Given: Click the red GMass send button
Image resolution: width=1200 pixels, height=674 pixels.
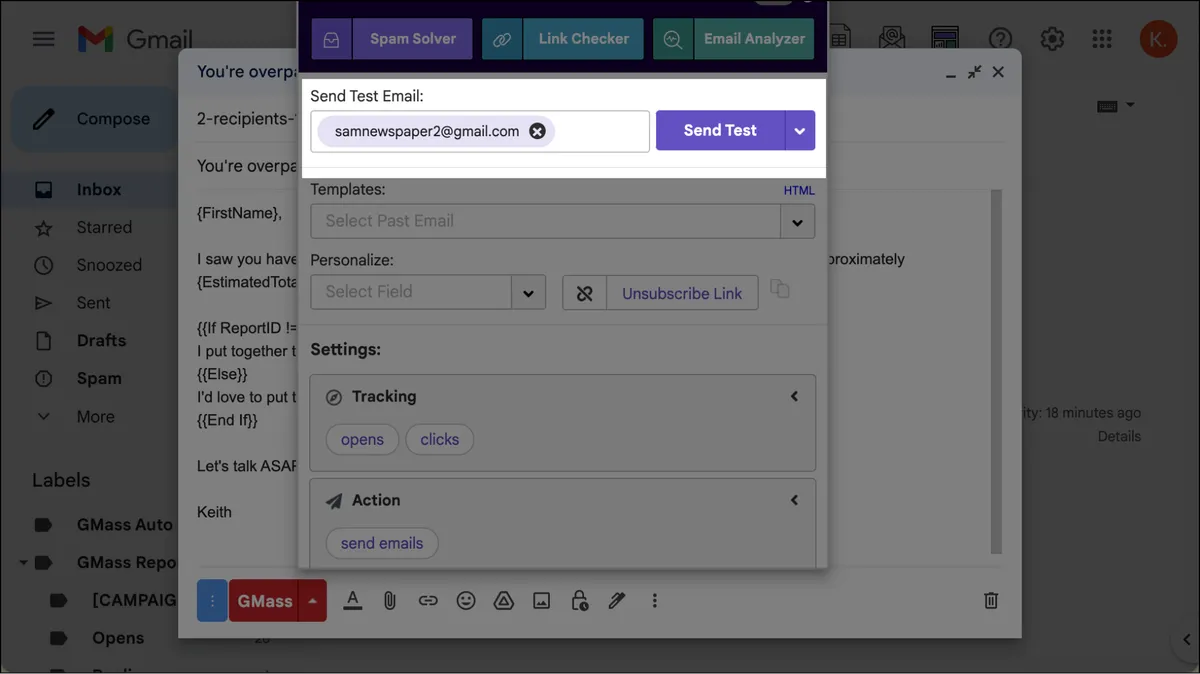Looking at the screenshot, I should 264,601.
